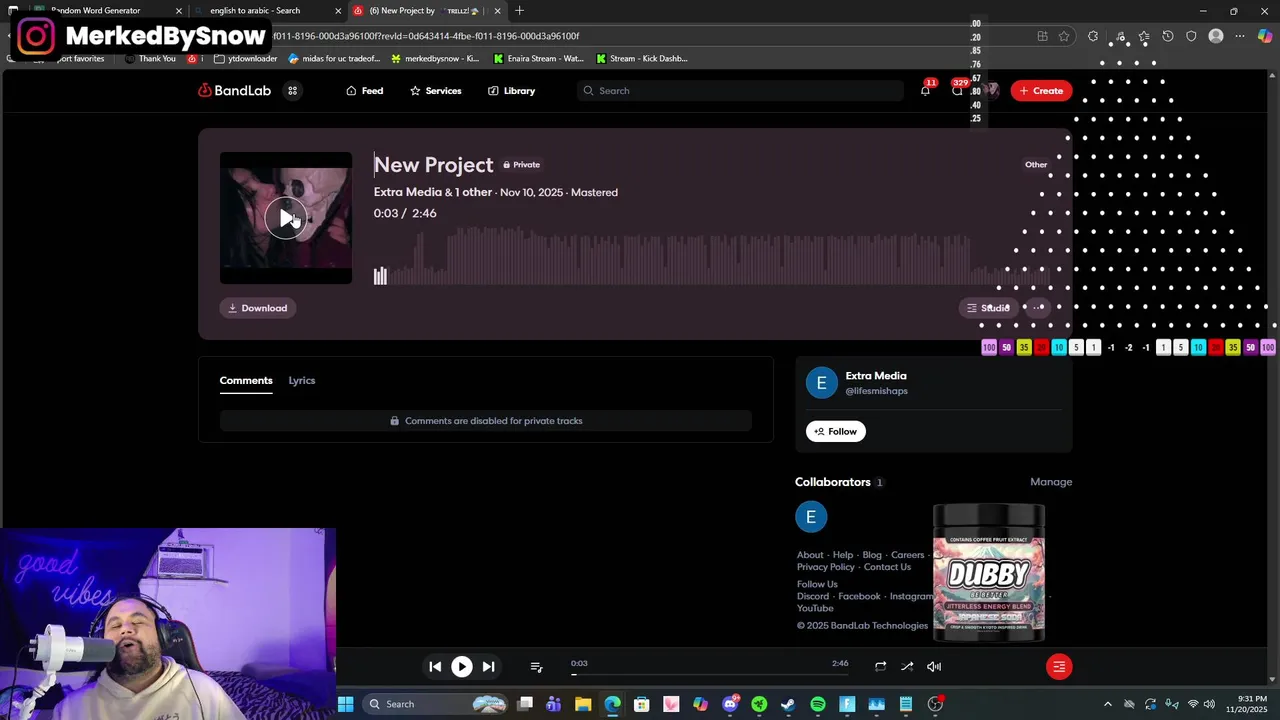1280x720 pixels.
Task: Open browser settings and more menu
Action: click(1240, 36)
